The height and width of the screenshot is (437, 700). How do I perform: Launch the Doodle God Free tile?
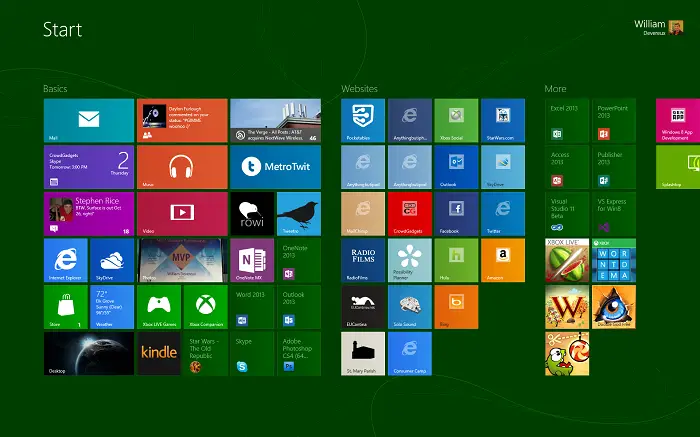[x=614, y=307]
